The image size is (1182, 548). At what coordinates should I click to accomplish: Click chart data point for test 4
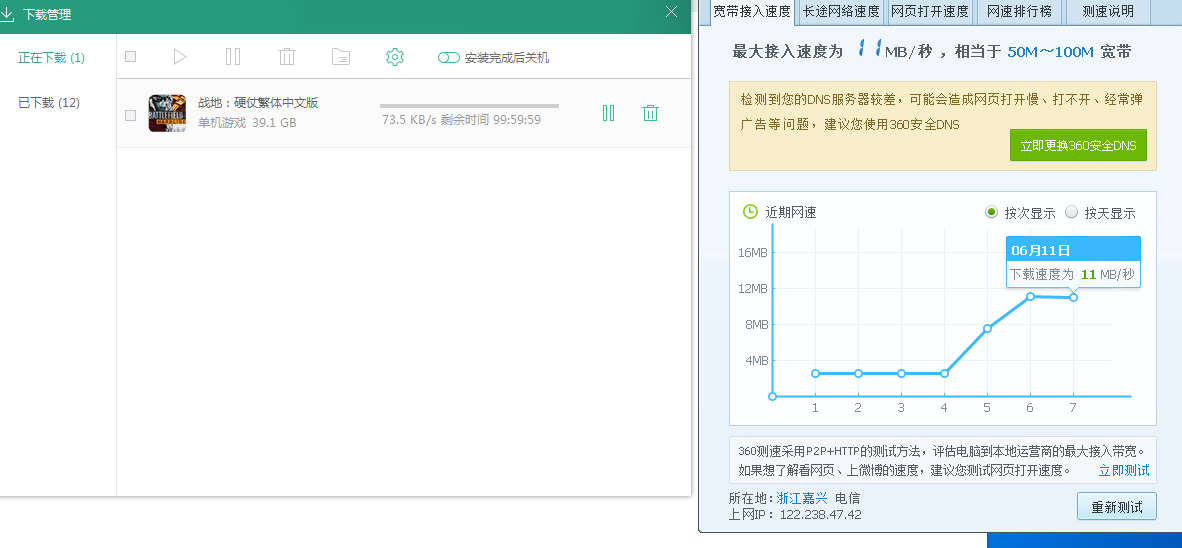click(x=944, y=373)
